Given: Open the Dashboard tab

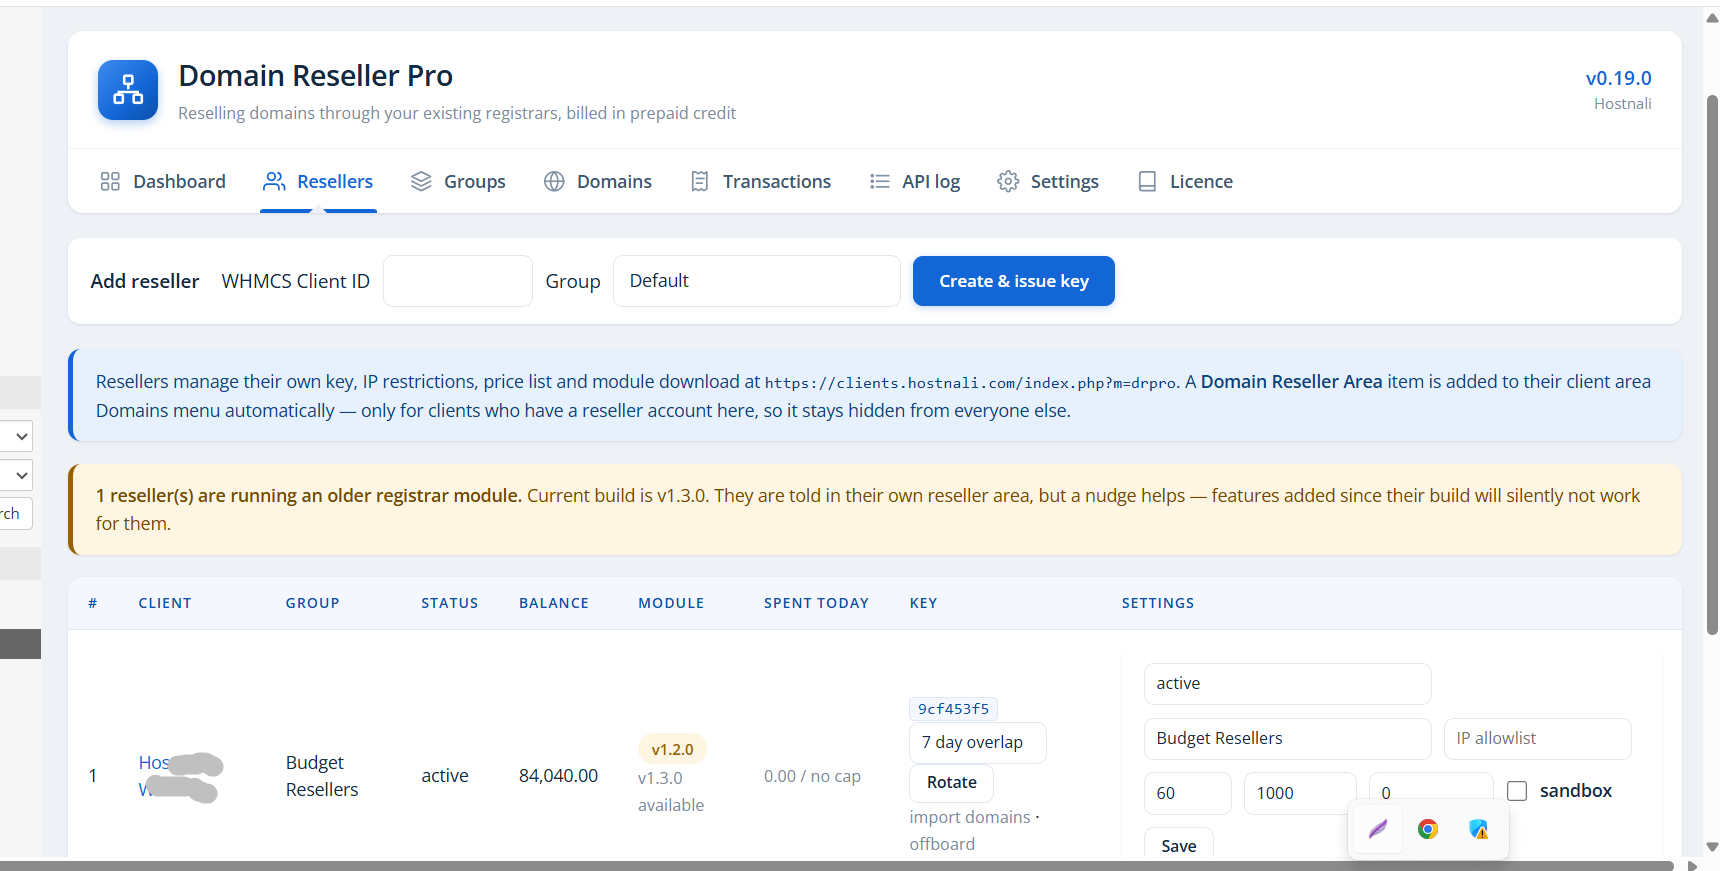Looking at the screenshot, I should (163, 181).
